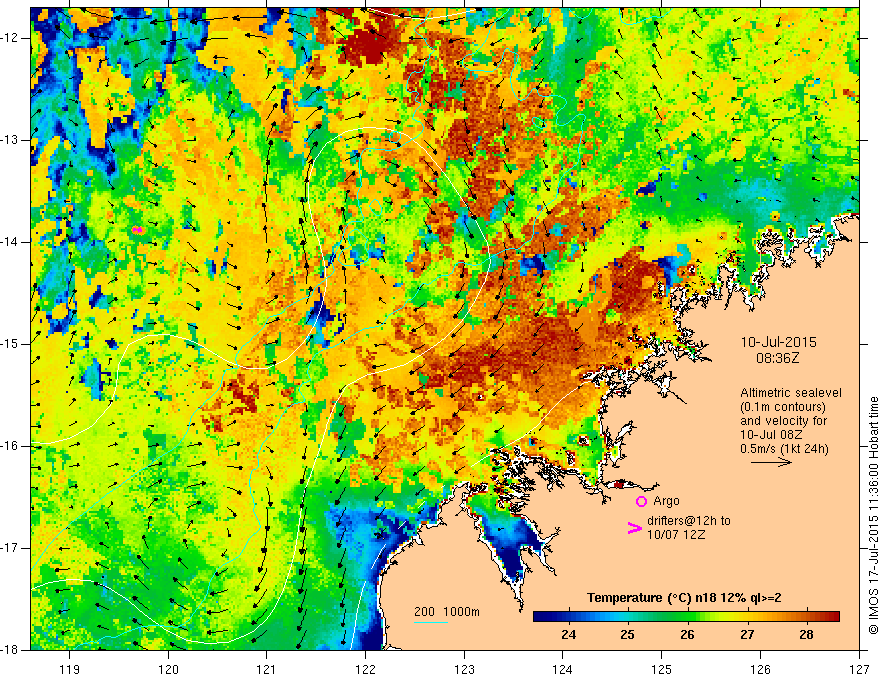Click the temperature color bar at 28°C
The image size is (880, 680).
click(806, 616)
